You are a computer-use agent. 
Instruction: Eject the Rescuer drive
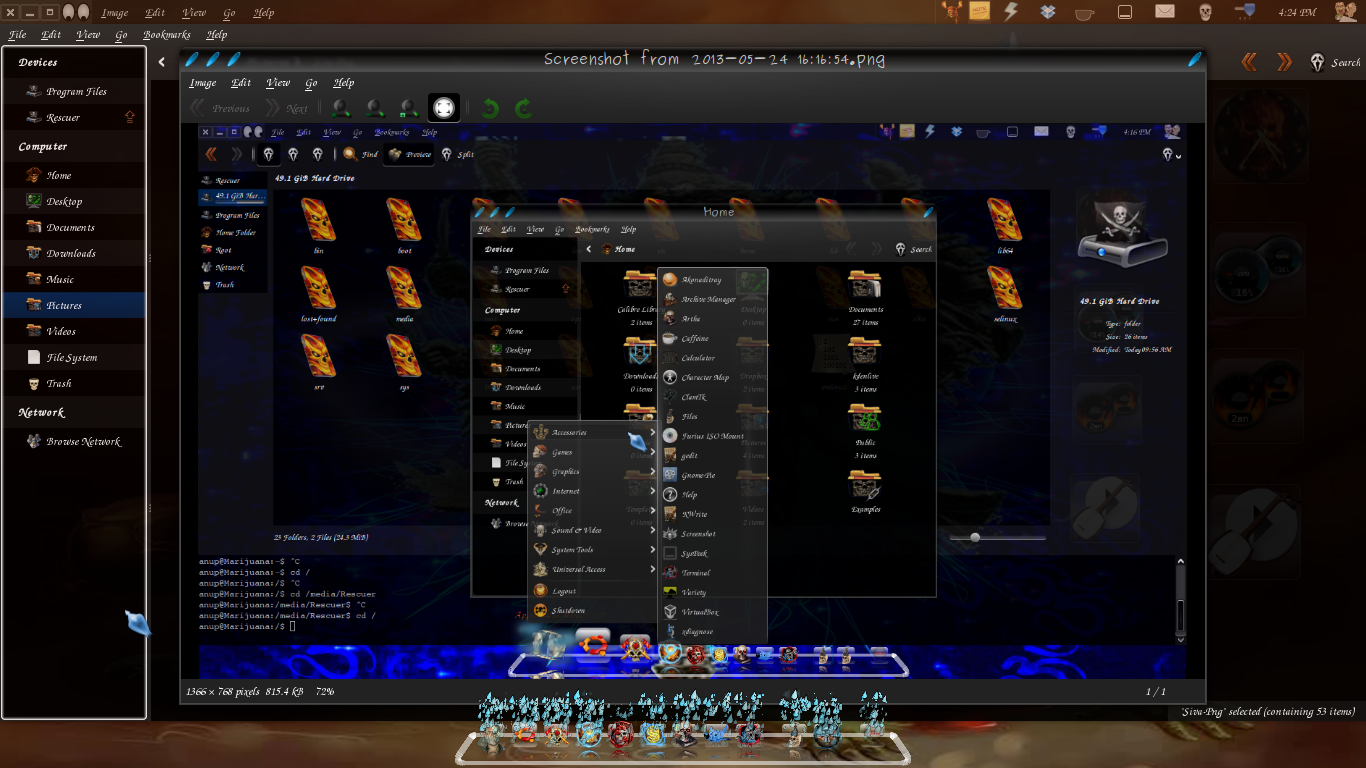coord(129,117)
